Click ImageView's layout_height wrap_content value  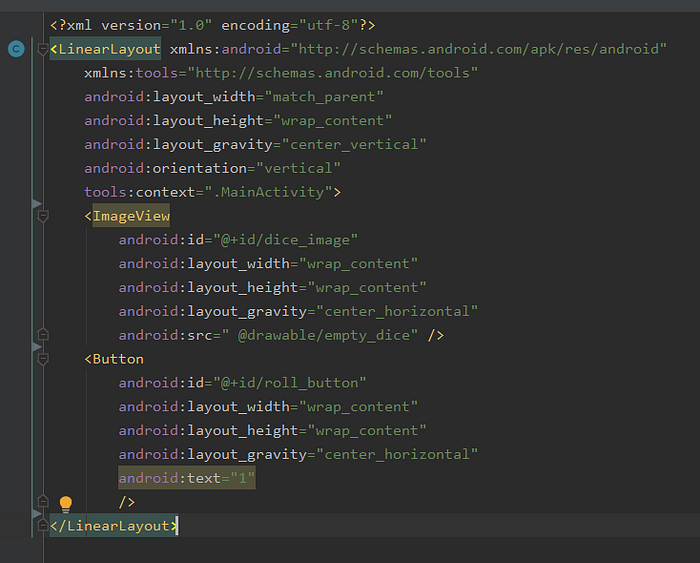(x=367, y=288)
